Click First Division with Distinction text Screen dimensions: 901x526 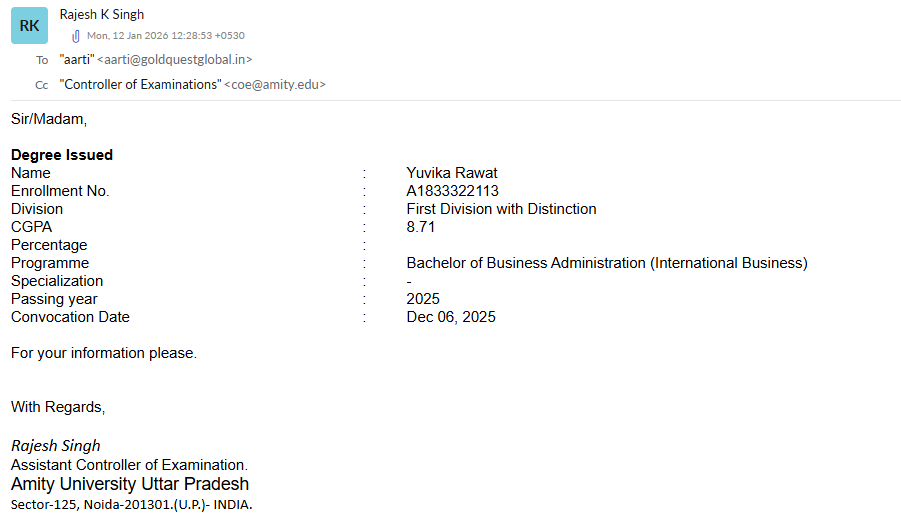coord(501,209)
